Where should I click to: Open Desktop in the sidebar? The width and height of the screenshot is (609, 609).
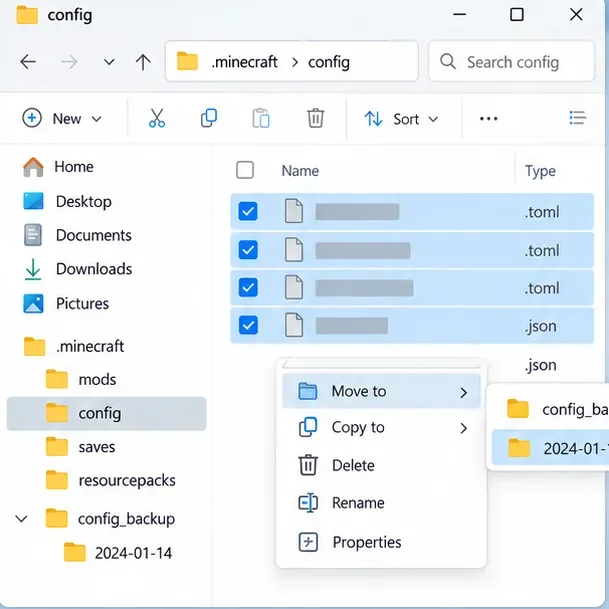coord(67,201)
